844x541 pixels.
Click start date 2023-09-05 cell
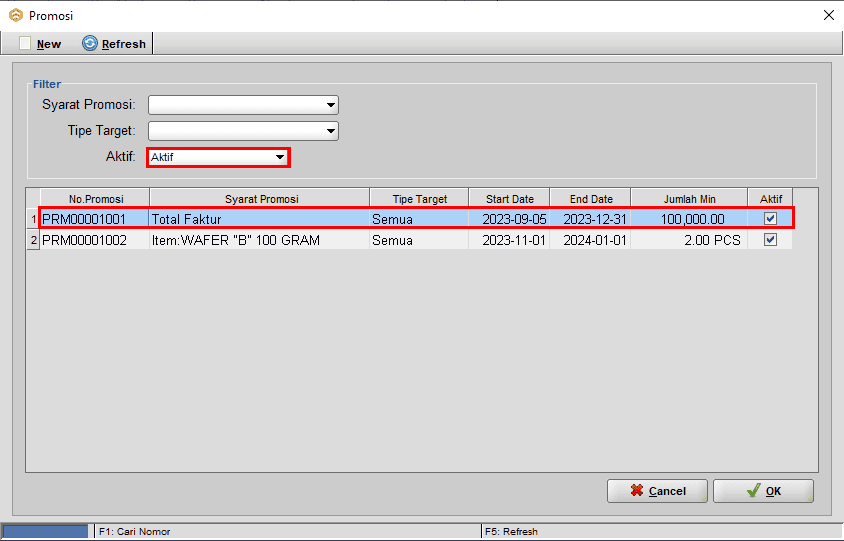click(509, 219)
